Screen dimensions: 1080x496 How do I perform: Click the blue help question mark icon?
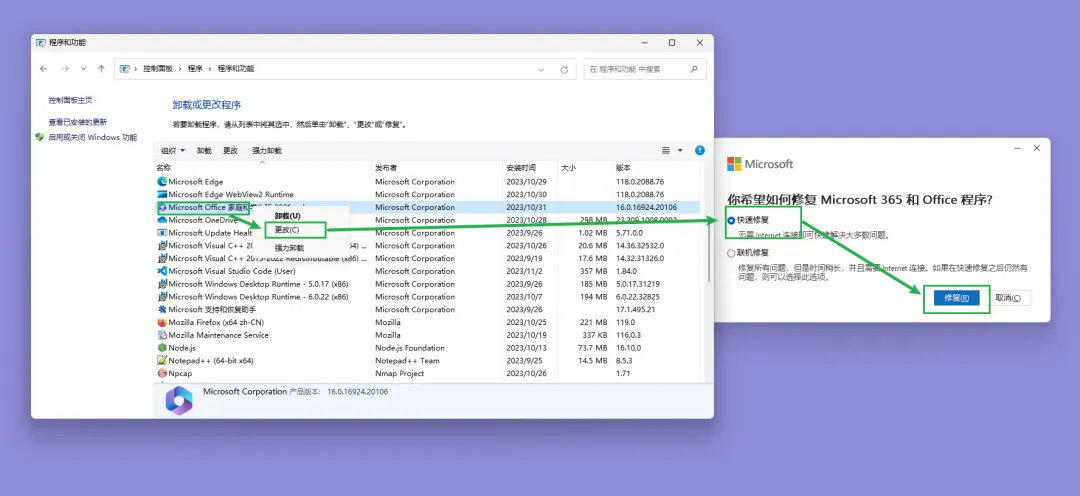pyautogui.click(x=700, y=150)
